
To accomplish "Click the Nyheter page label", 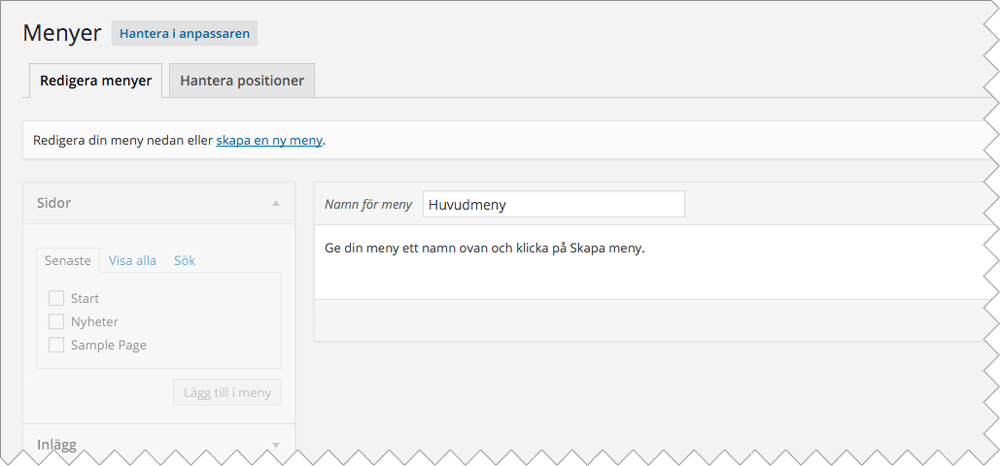I will pyautogui.click(x=94, y=322).
